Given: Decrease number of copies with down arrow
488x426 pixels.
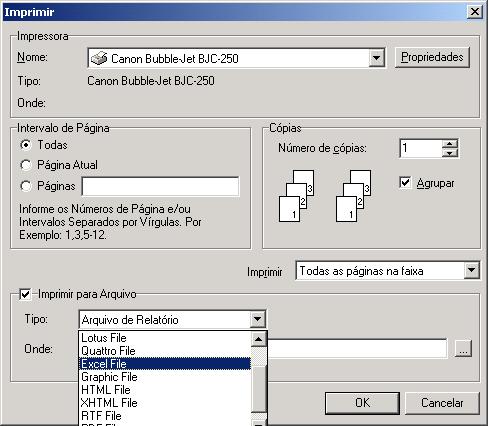Looking at the screenshot, I should pyautogui.click(x=450, y=153).
